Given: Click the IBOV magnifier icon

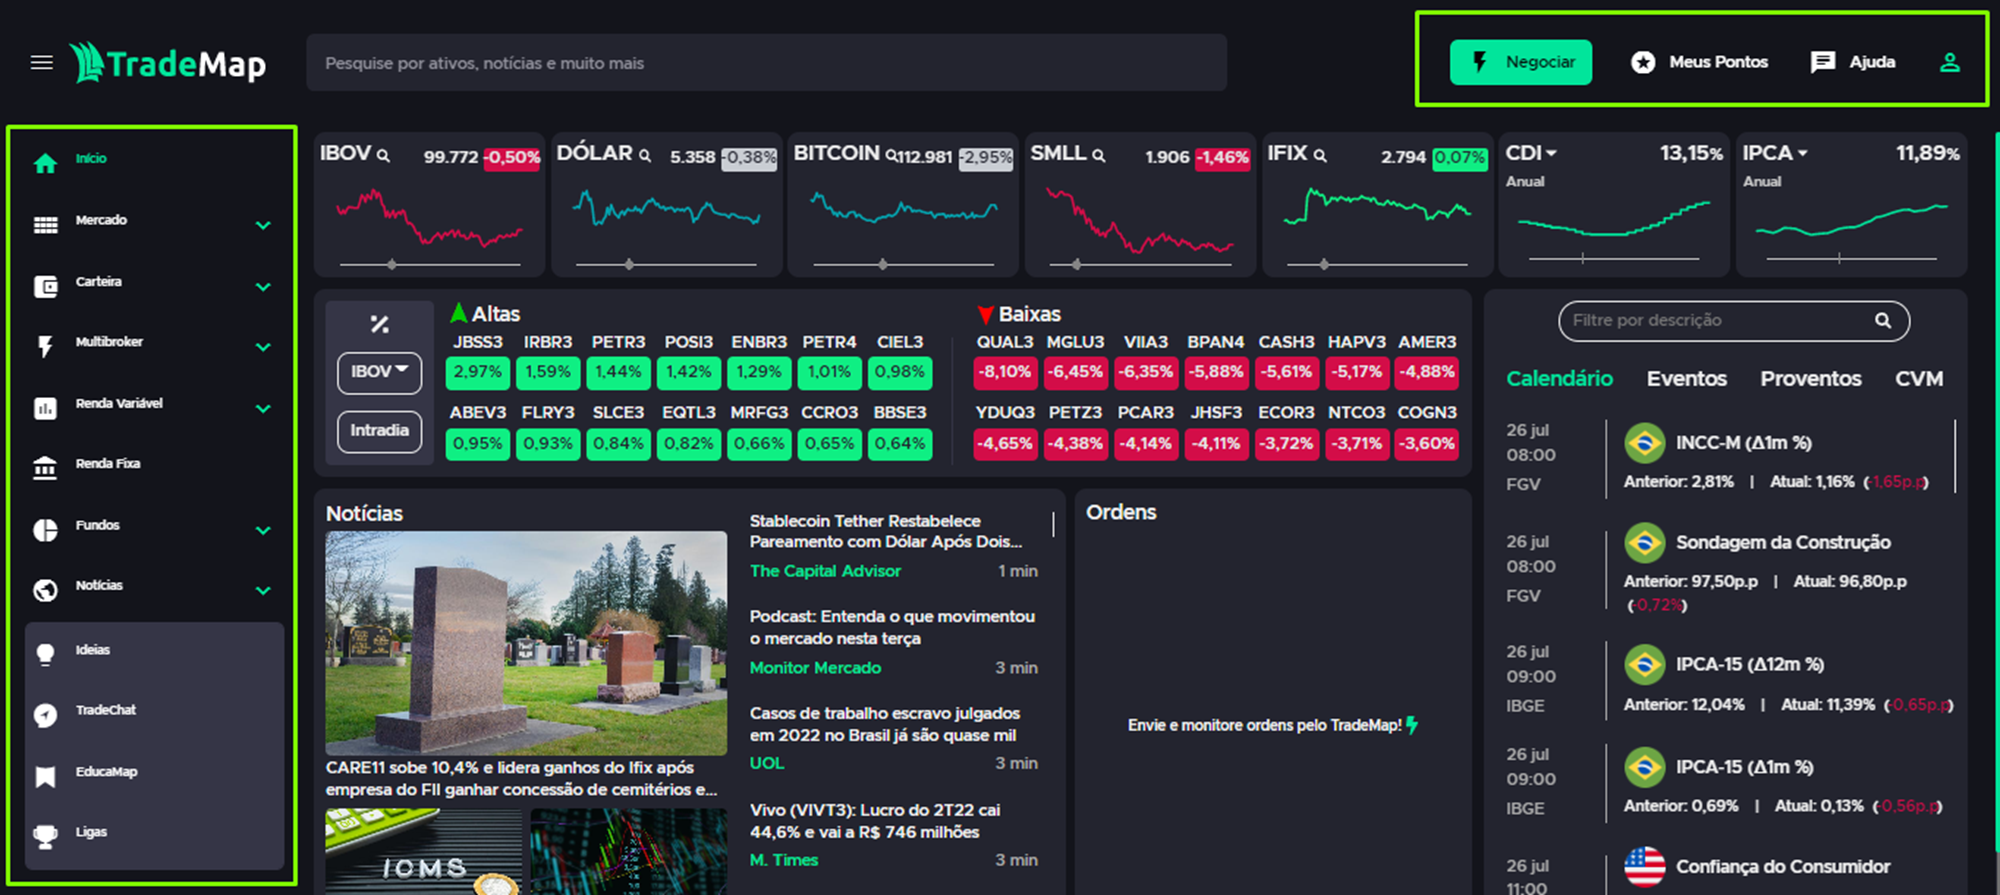Looking at the screenshot, I should [x=383, y=156].
